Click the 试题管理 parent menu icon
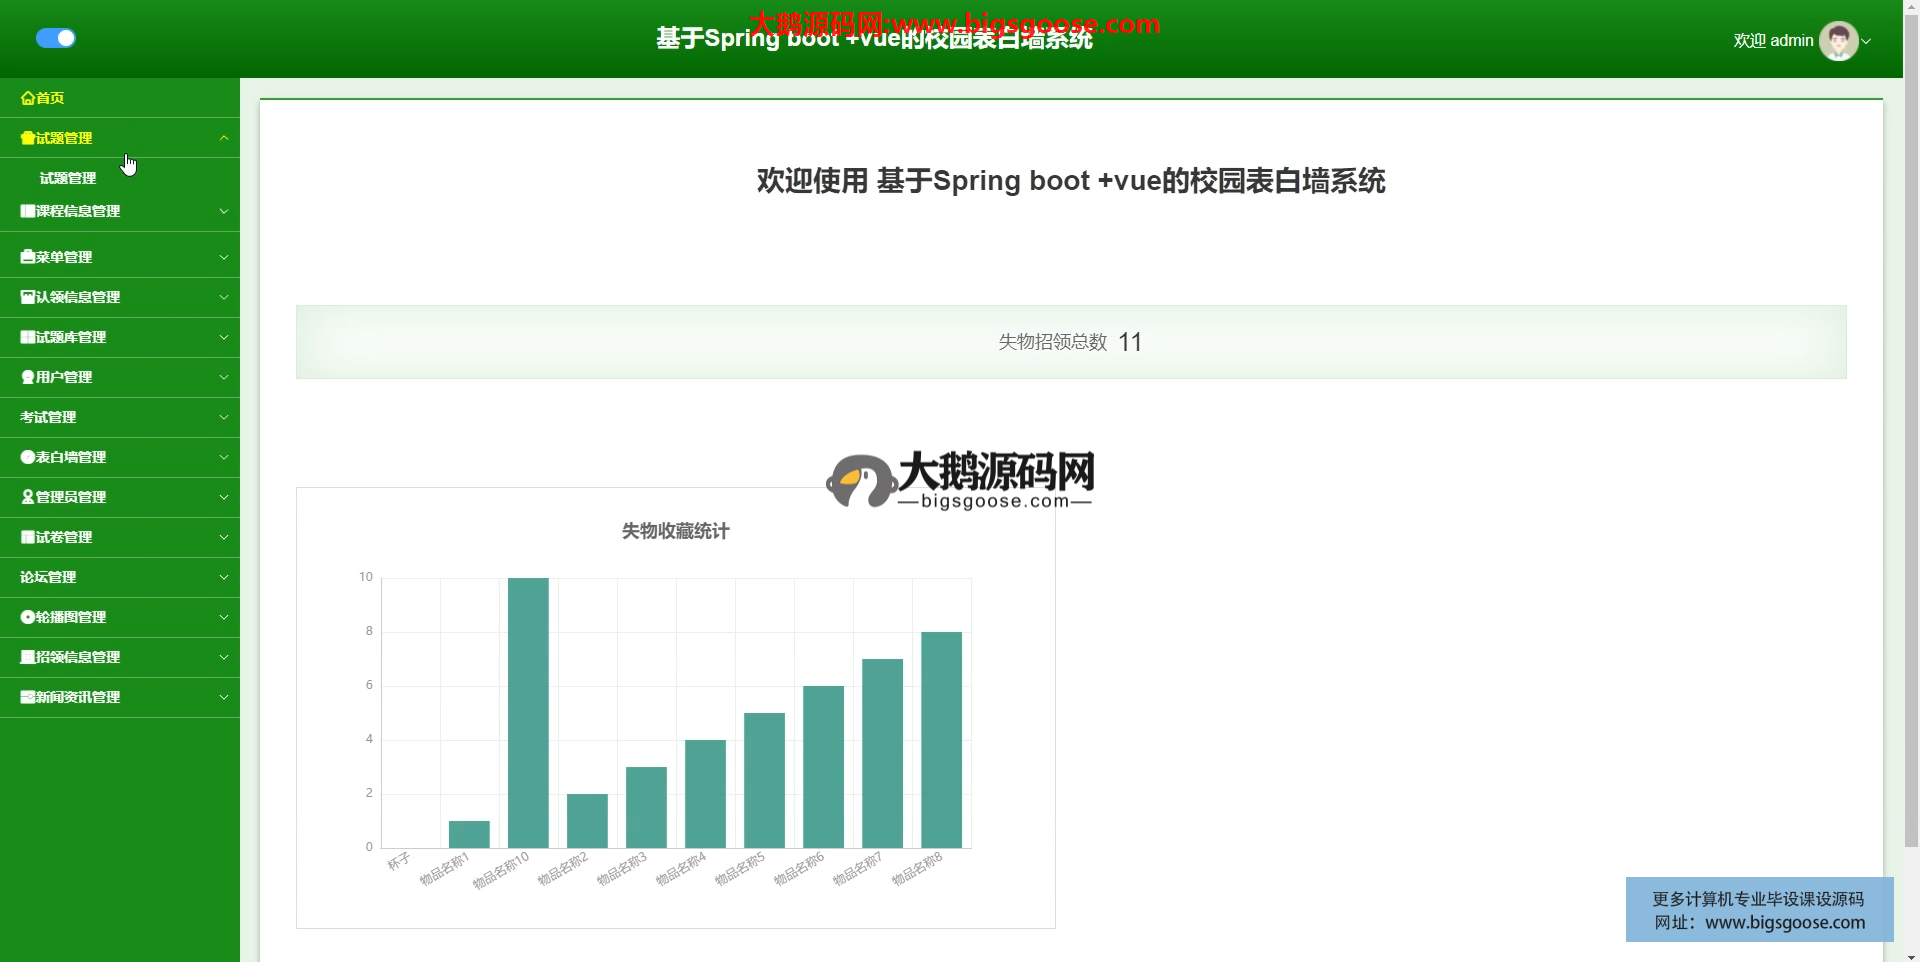The image size is (1920, 962). [x=28, y=138]
